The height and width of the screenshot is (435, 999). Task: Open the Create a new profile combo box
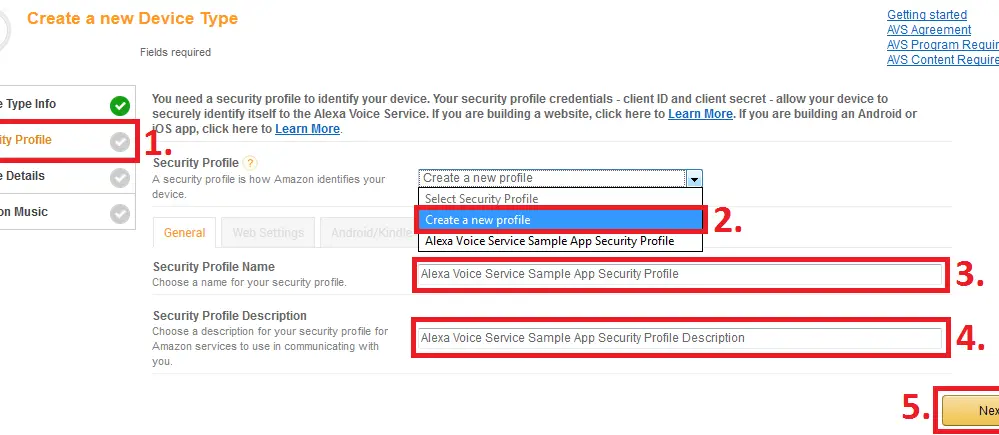click(560, 178)
